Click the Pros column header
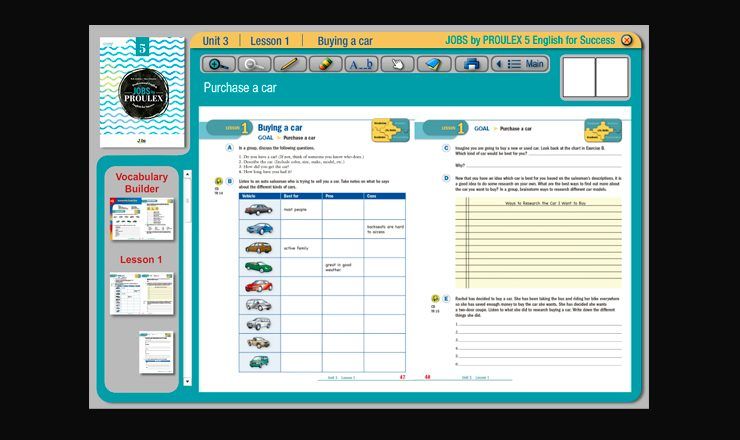This screenshot has width=740, height=440. [x=343, y=196]
